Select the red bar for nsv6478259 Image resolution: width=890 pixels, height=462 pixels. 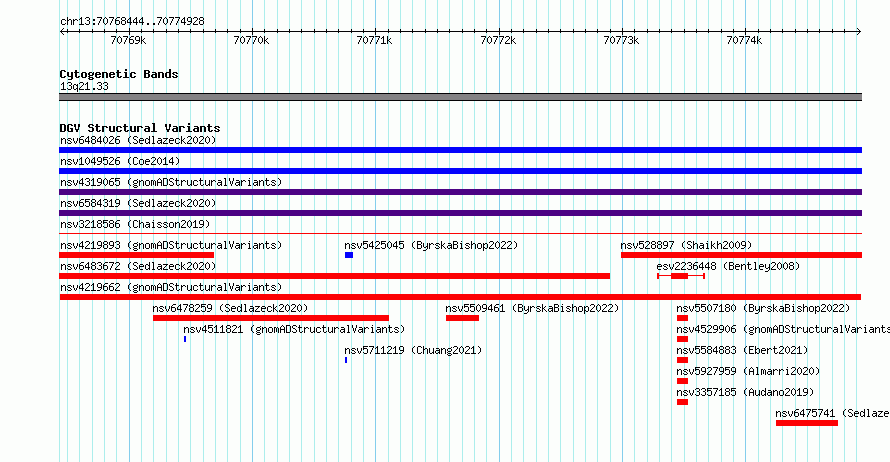[x=271, y=318]
